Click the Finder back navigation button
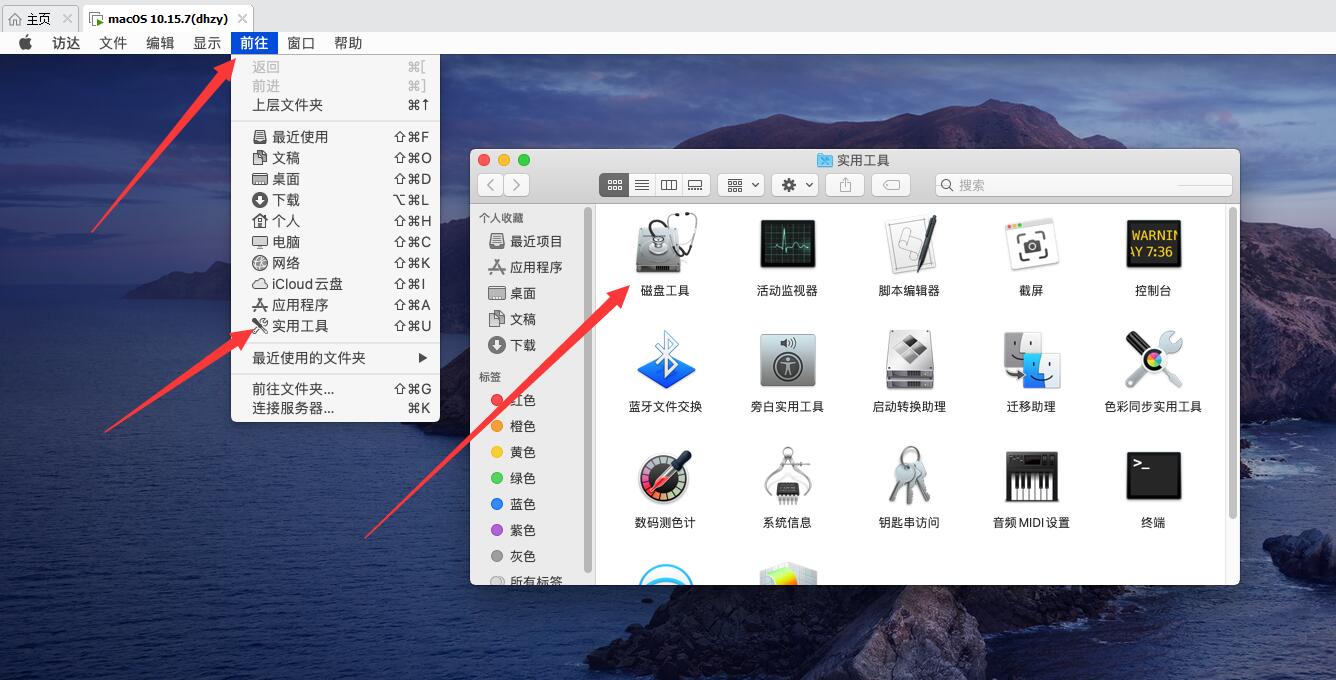Viewport: 1336px width, 680px height. (x=490, y=185)
